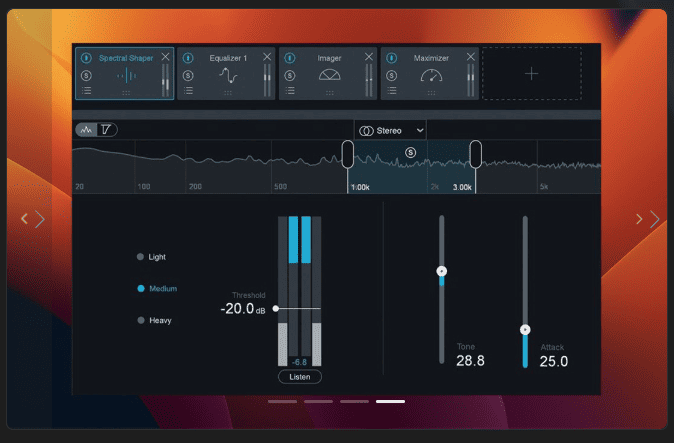The image size is (674, 443).
Task: Click the Imager gain meter
Action: (x=369, y=80)
